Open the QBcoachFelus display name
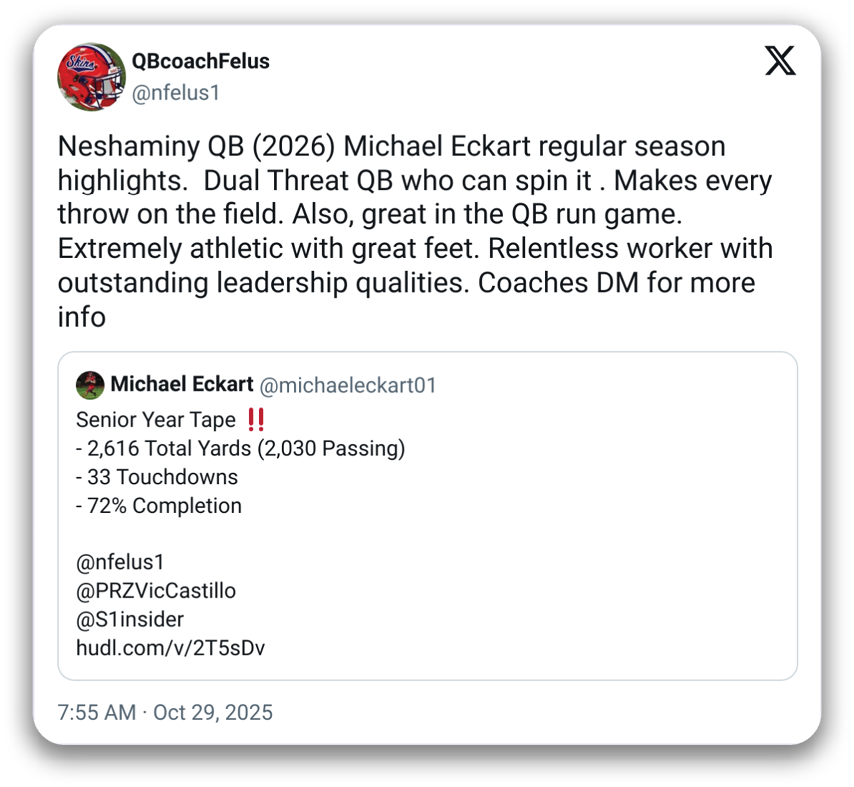 [200, 61]
